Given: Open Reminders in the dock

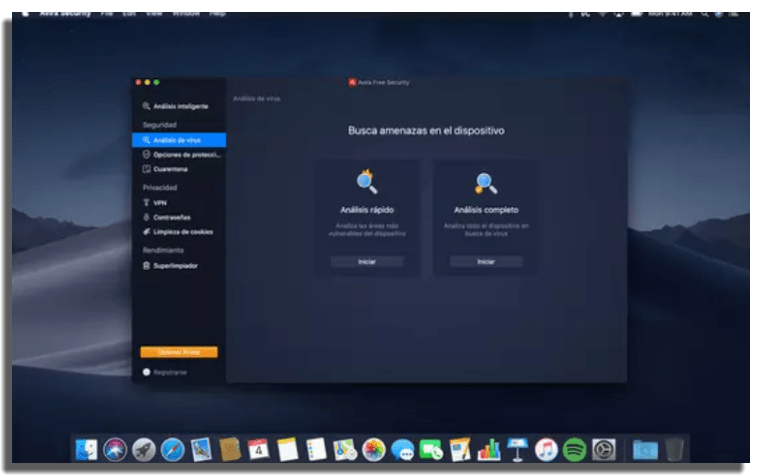Looking at the screenshot, I should [x=316, y=450].
